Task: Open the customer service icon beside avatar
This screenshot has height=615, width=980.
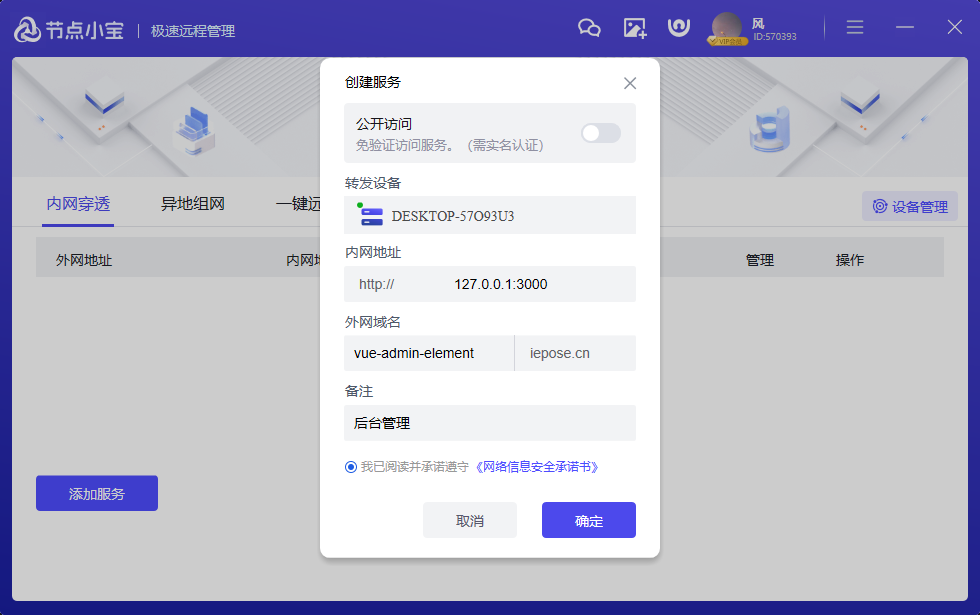Action: (x=679, y=28)
